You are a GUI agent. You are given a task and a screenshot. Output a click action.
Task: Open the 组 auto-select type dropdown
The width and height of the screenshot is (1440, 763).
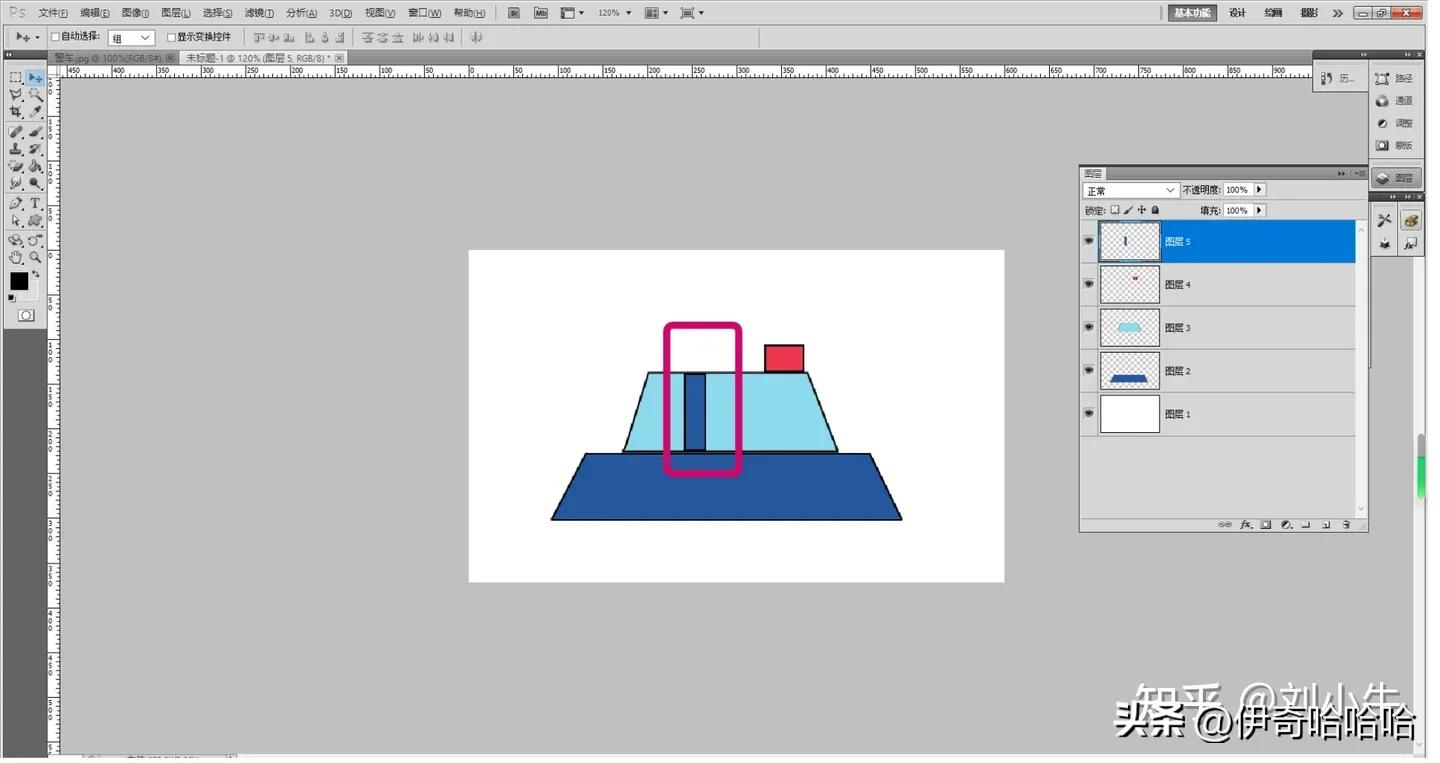pyautogui.click(x=131, y=38)
